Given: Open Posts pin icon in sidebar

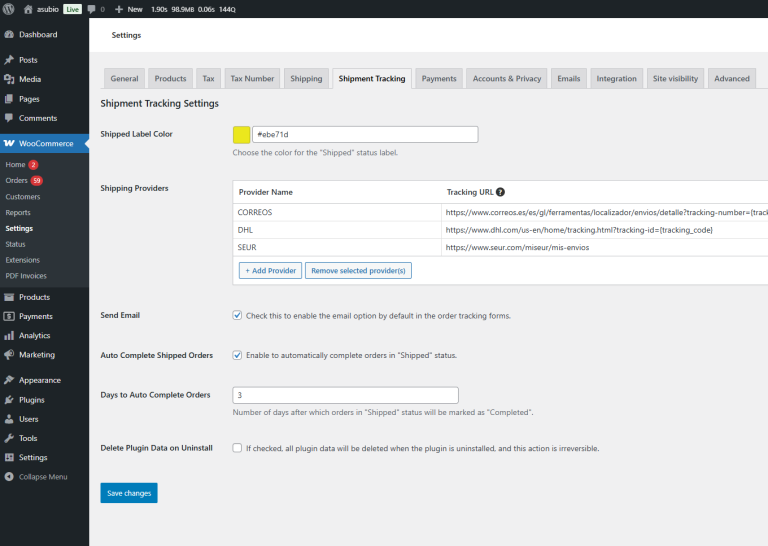Looking at the screenshot, I should (x=9, y=60).
